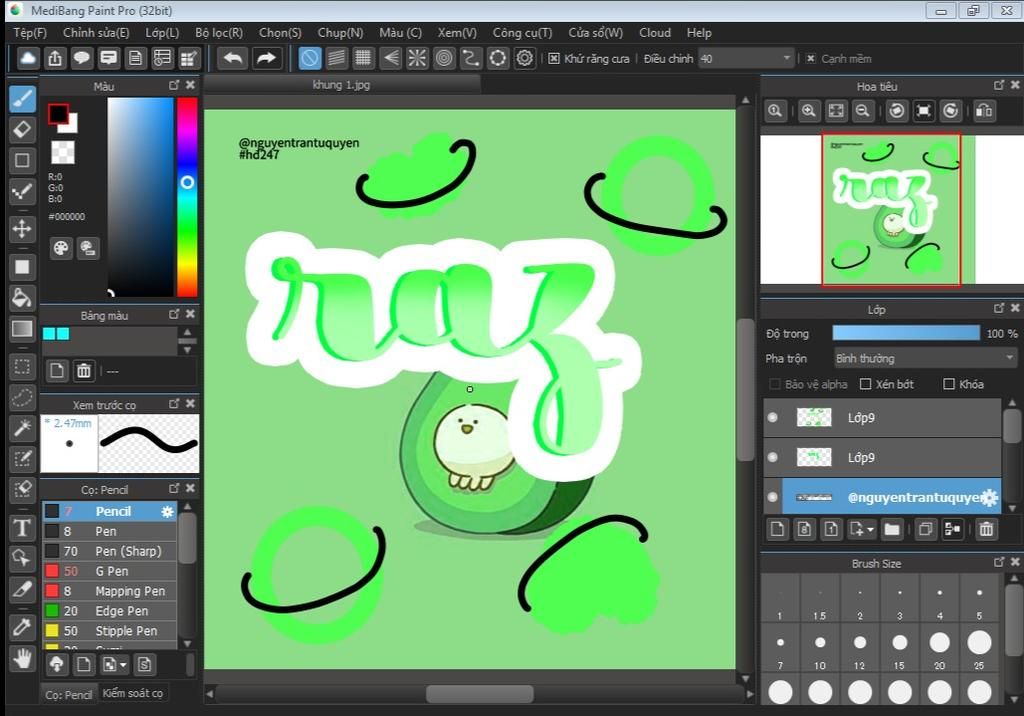This screenshot has width=1024, height=716.
Task: Detach the Màu panel with its float icon
Action: [x=174, y=85]
